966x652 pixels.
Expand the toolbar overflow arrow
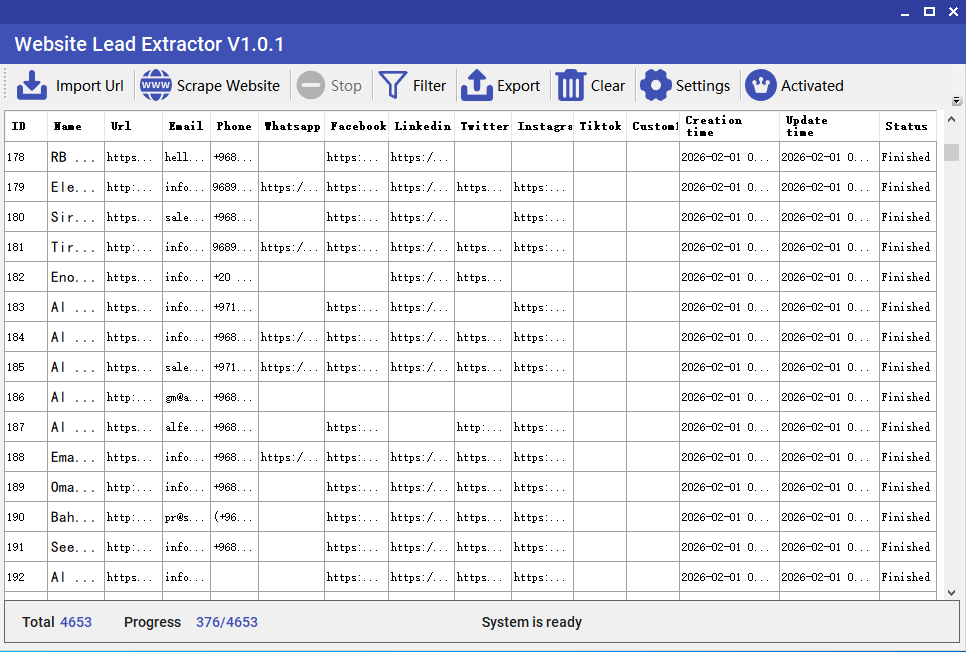click(956, 101)
